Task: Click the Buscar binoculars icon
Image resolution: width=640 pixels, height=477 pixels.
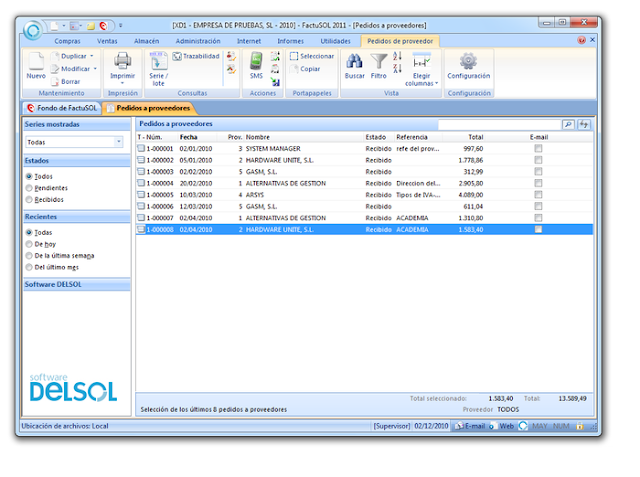Action: pyautogui.click(x=354, y=61)
